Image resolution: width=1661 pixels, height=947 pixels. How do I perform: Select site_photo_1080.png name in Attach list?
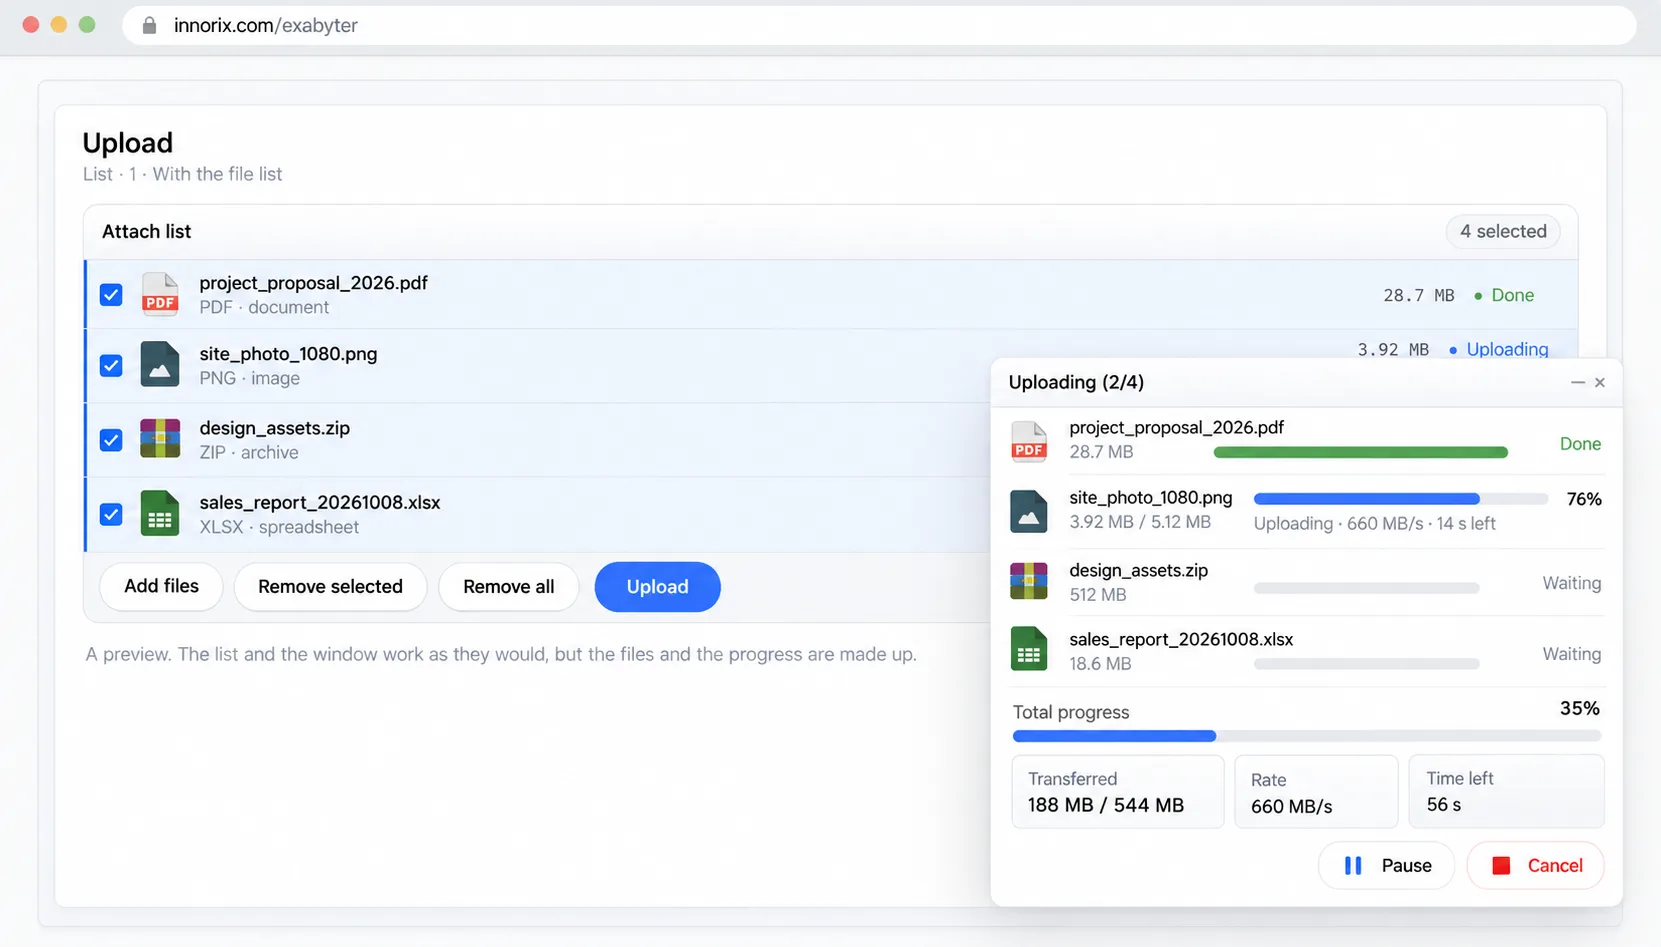coord(288,354)
